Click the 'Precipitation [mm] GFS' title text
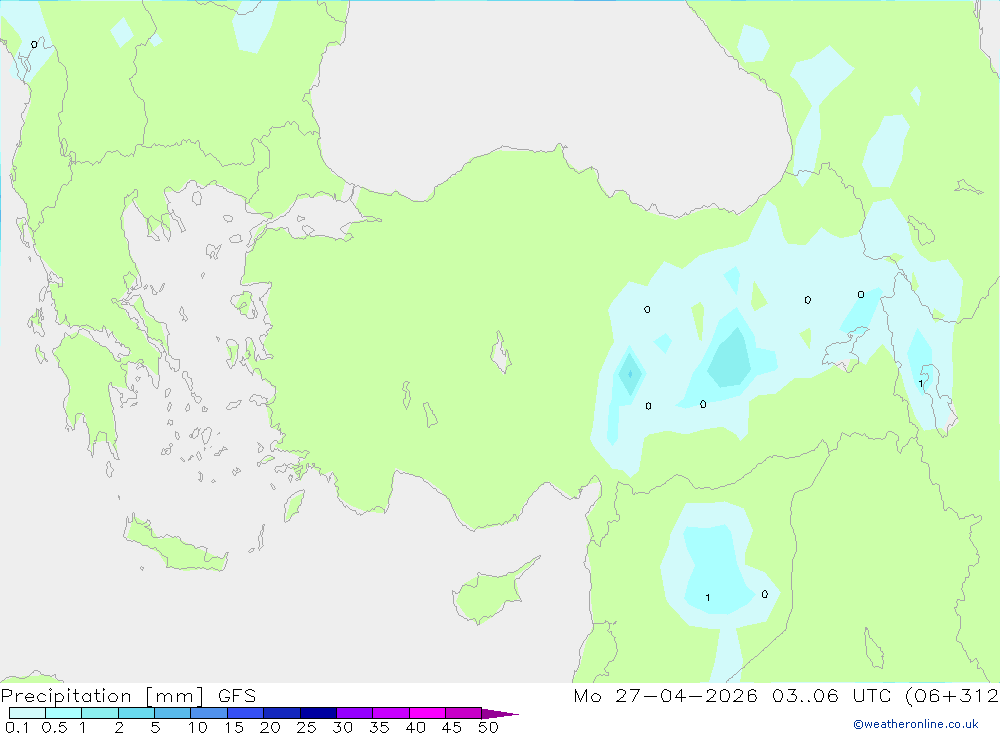Screen dimensions: 1000x733 coord(128,696)
